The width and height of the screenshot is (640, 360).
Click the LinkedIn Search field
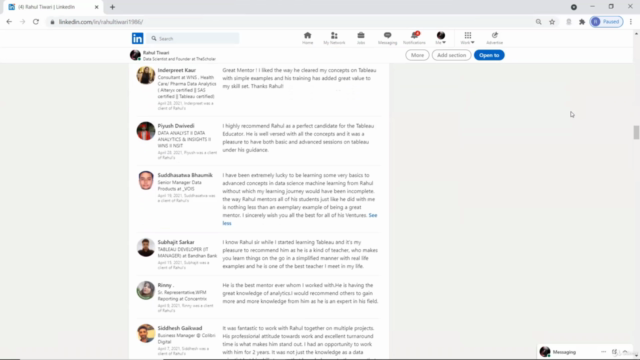(193, 38)
